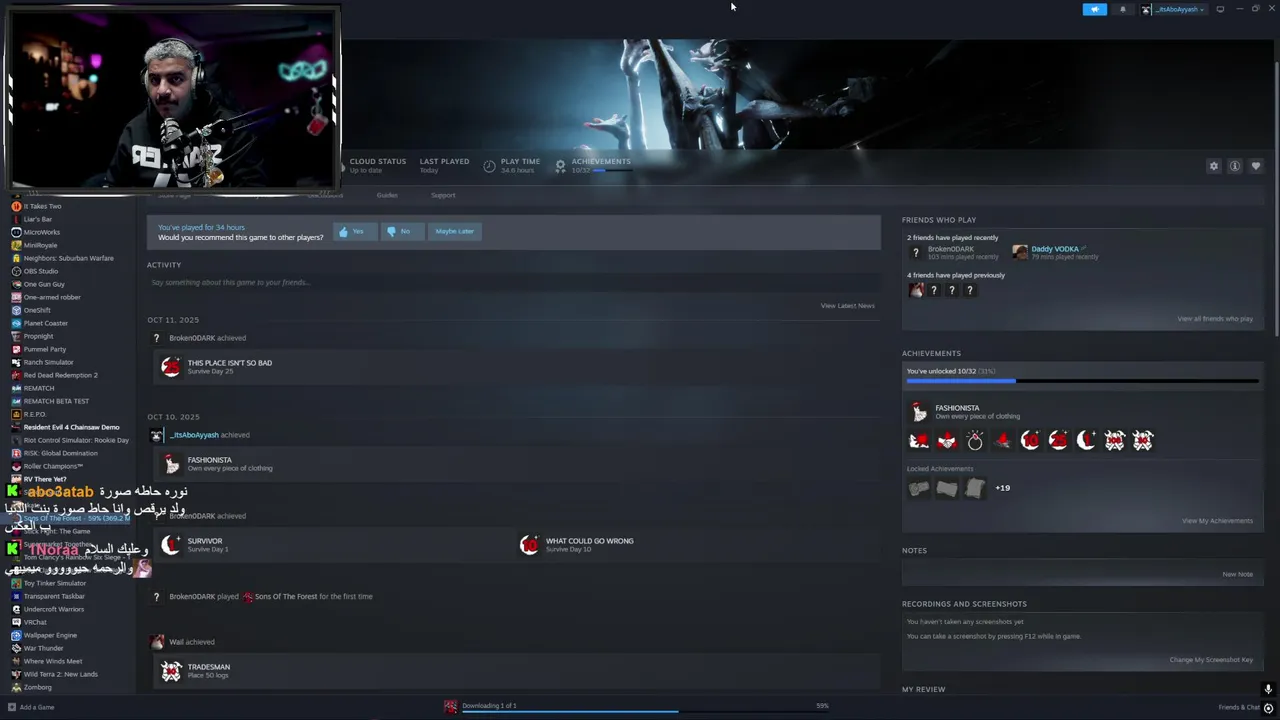
Task: Select Toy Tinker Simulator in library
Action: pyautogui.click(x=55, y=583)
